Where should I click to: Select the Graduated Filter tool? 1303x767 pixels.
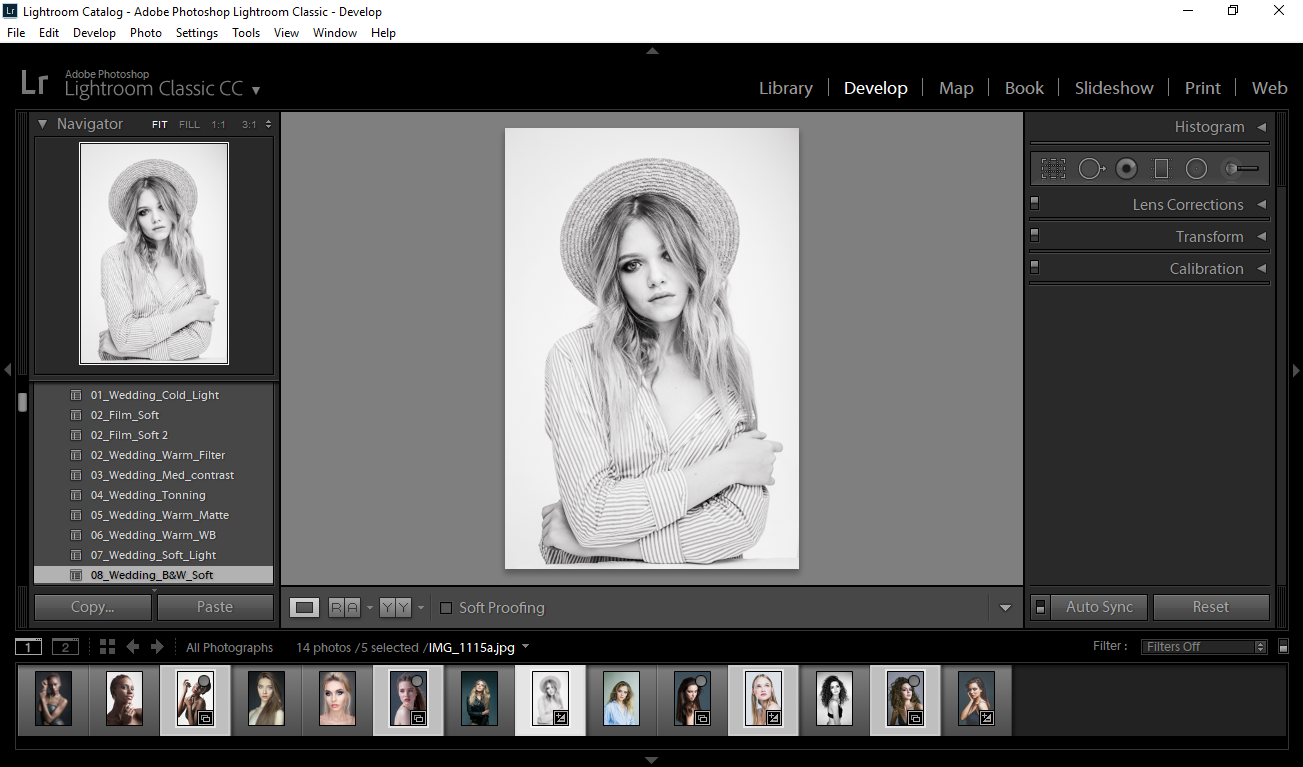point(1162,168)
